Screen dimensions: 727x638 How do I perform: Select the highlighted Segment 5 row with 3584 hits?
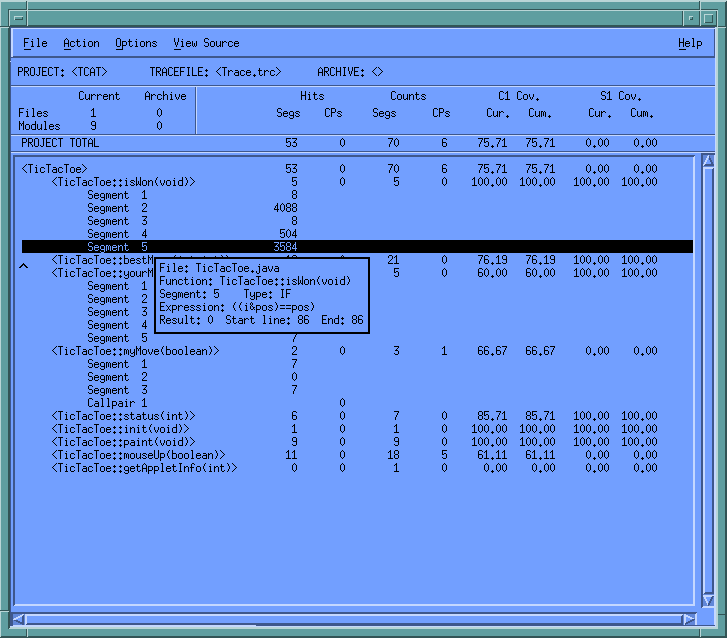click(x=357, y=247)
